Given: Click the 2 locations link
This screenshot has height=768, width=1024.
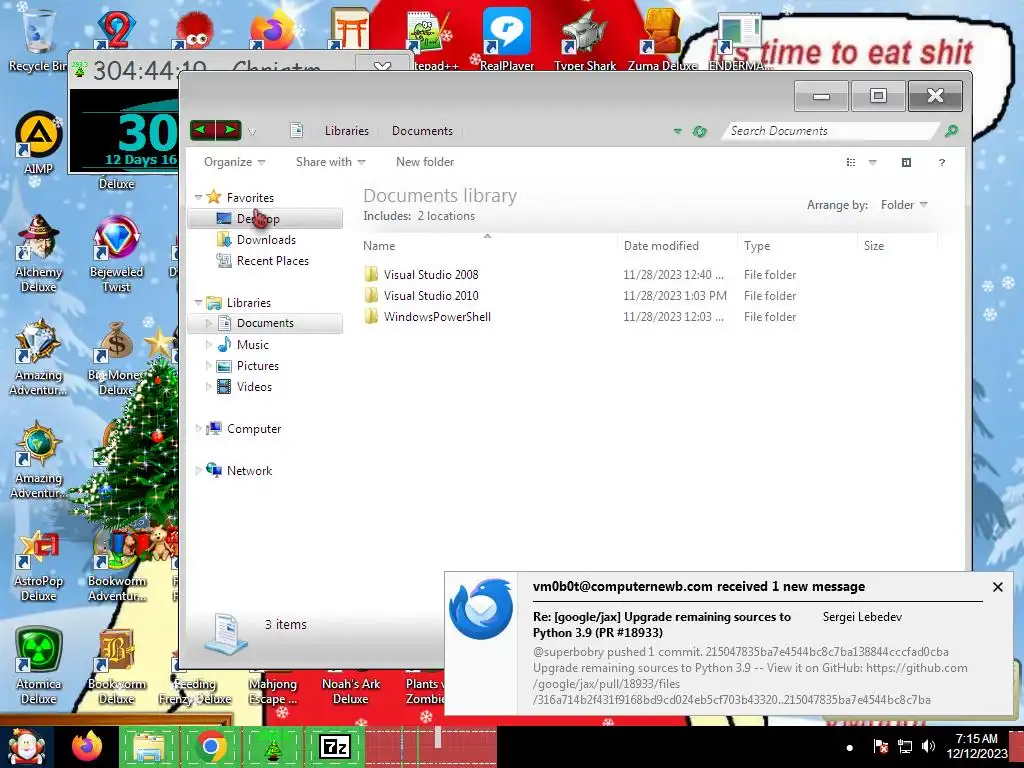Looking at the screenshot, I should pos(446,216).
